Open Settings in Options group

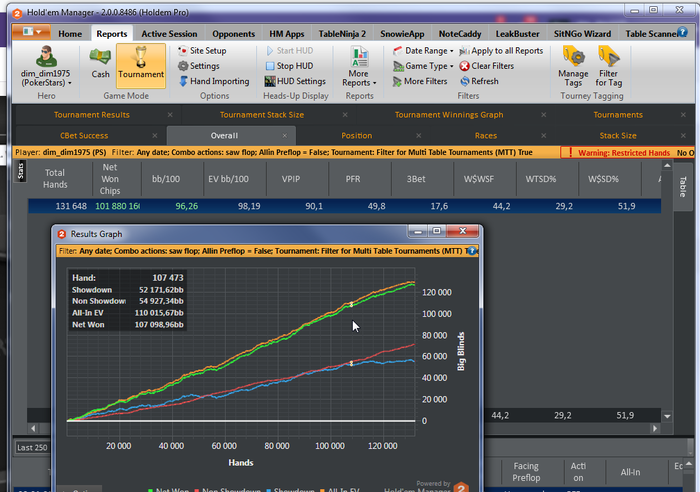click(x=199, y=66)
